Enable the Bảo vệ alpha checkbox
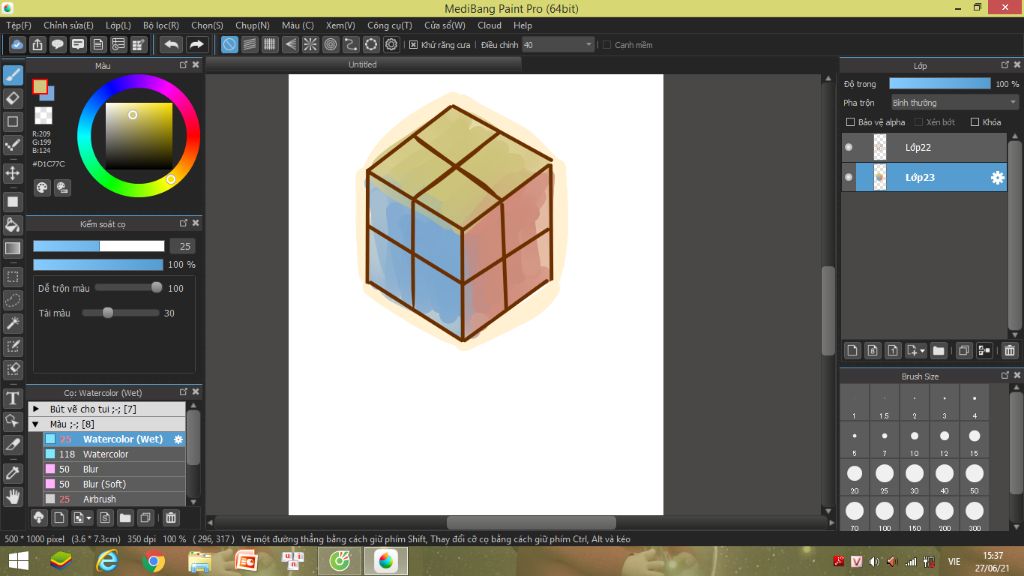 (850, 122)
